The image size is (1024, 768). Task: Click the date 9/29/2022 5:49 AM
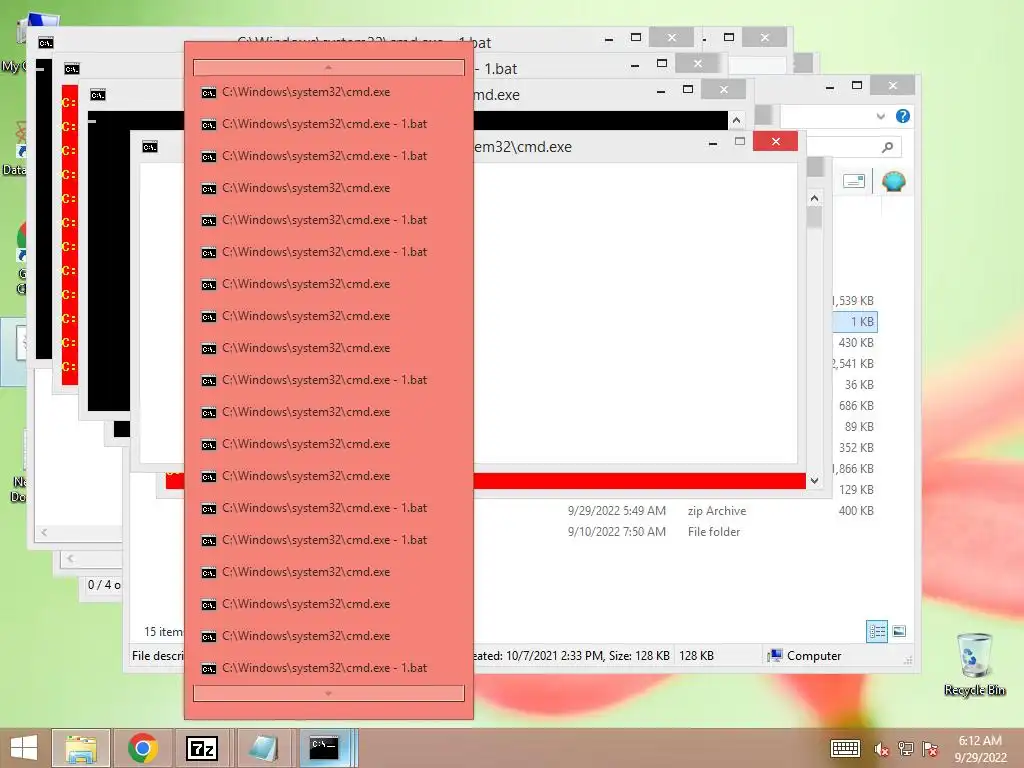tap(616, 511)
